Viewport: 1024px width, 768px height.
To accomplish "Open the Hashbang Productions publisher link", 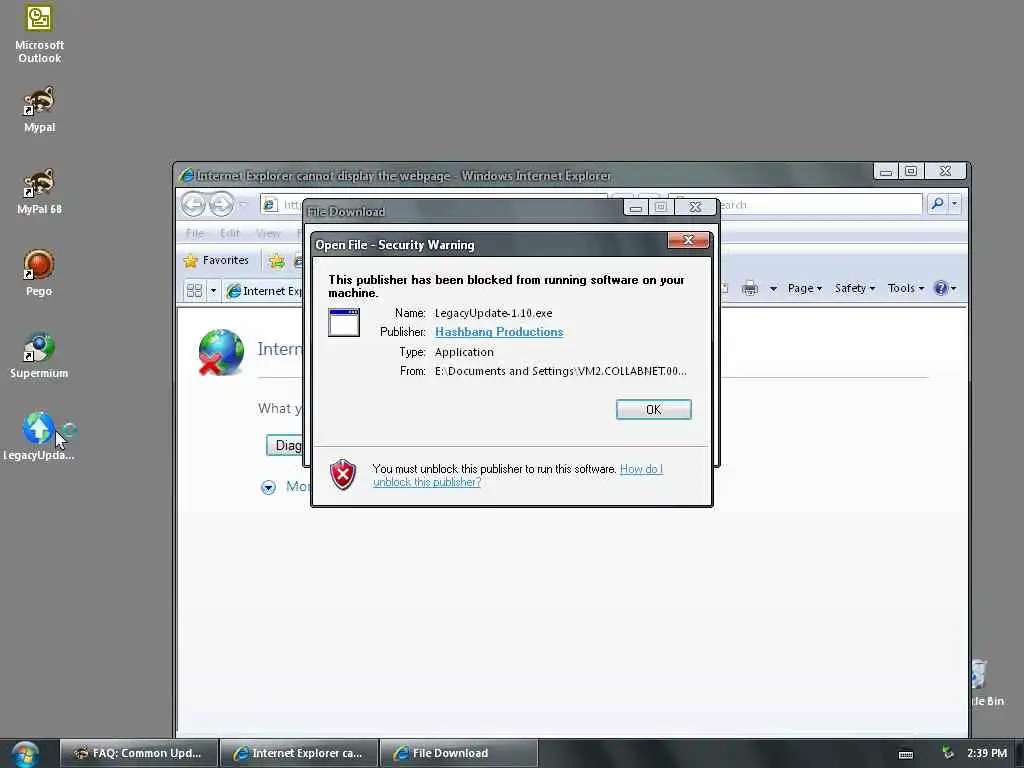I will point(499,332).
